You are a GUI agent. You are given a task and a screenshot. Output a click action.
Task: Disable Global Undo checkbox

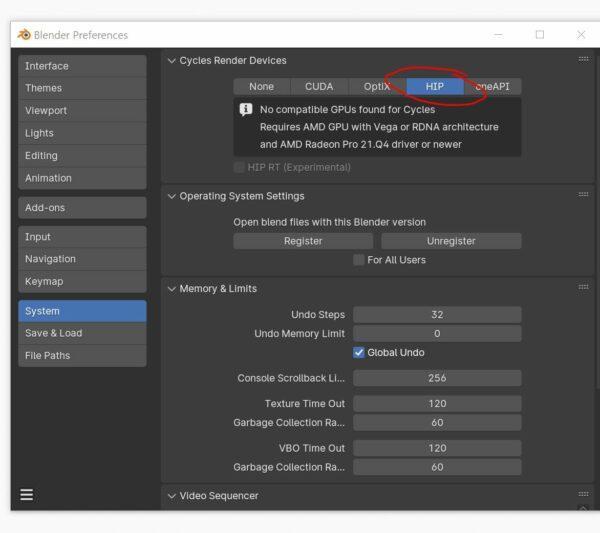tap(359, 352)
